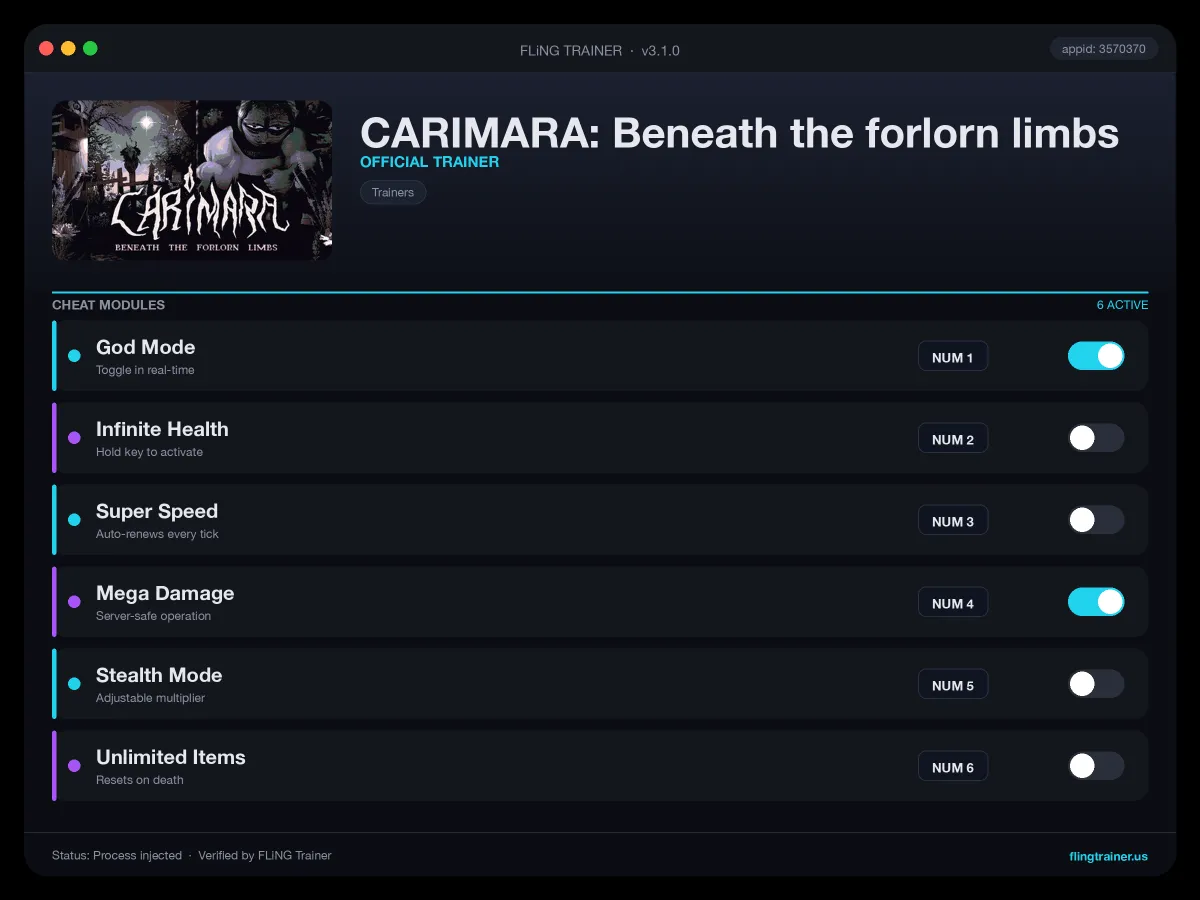Click the cyan dot beside Stealth Mode
The image size is (1200, 900).
click(74, 684)
